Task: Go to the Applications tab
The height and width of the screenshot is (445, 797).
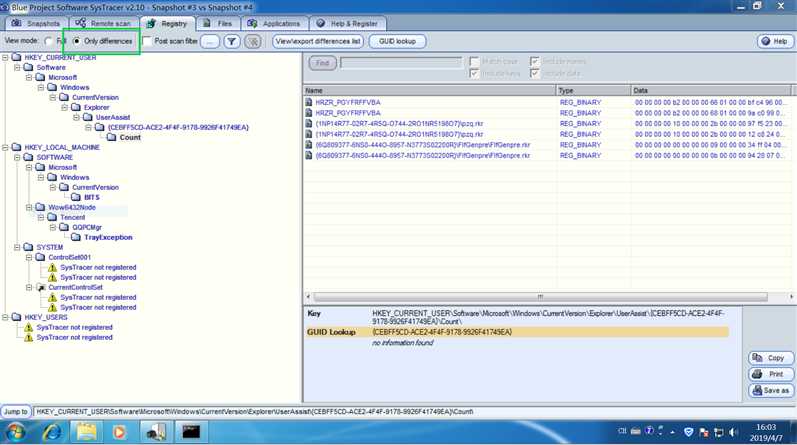Action: point(274,23)
